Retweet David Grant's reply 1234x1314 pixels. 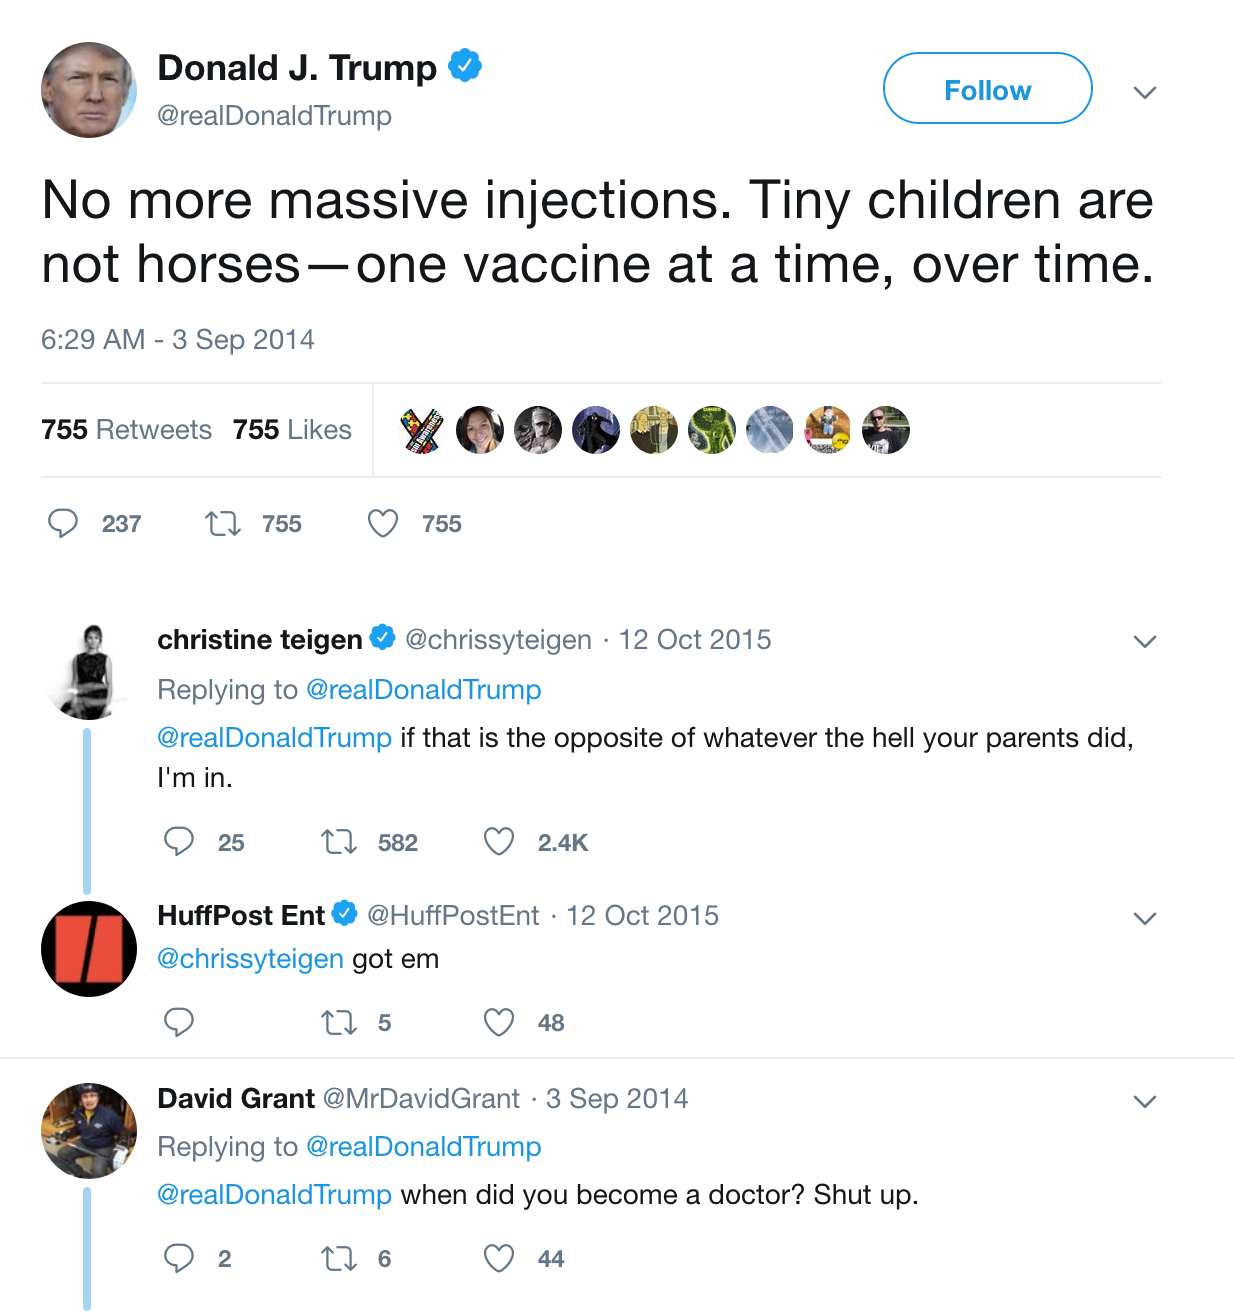[339, 1258]
